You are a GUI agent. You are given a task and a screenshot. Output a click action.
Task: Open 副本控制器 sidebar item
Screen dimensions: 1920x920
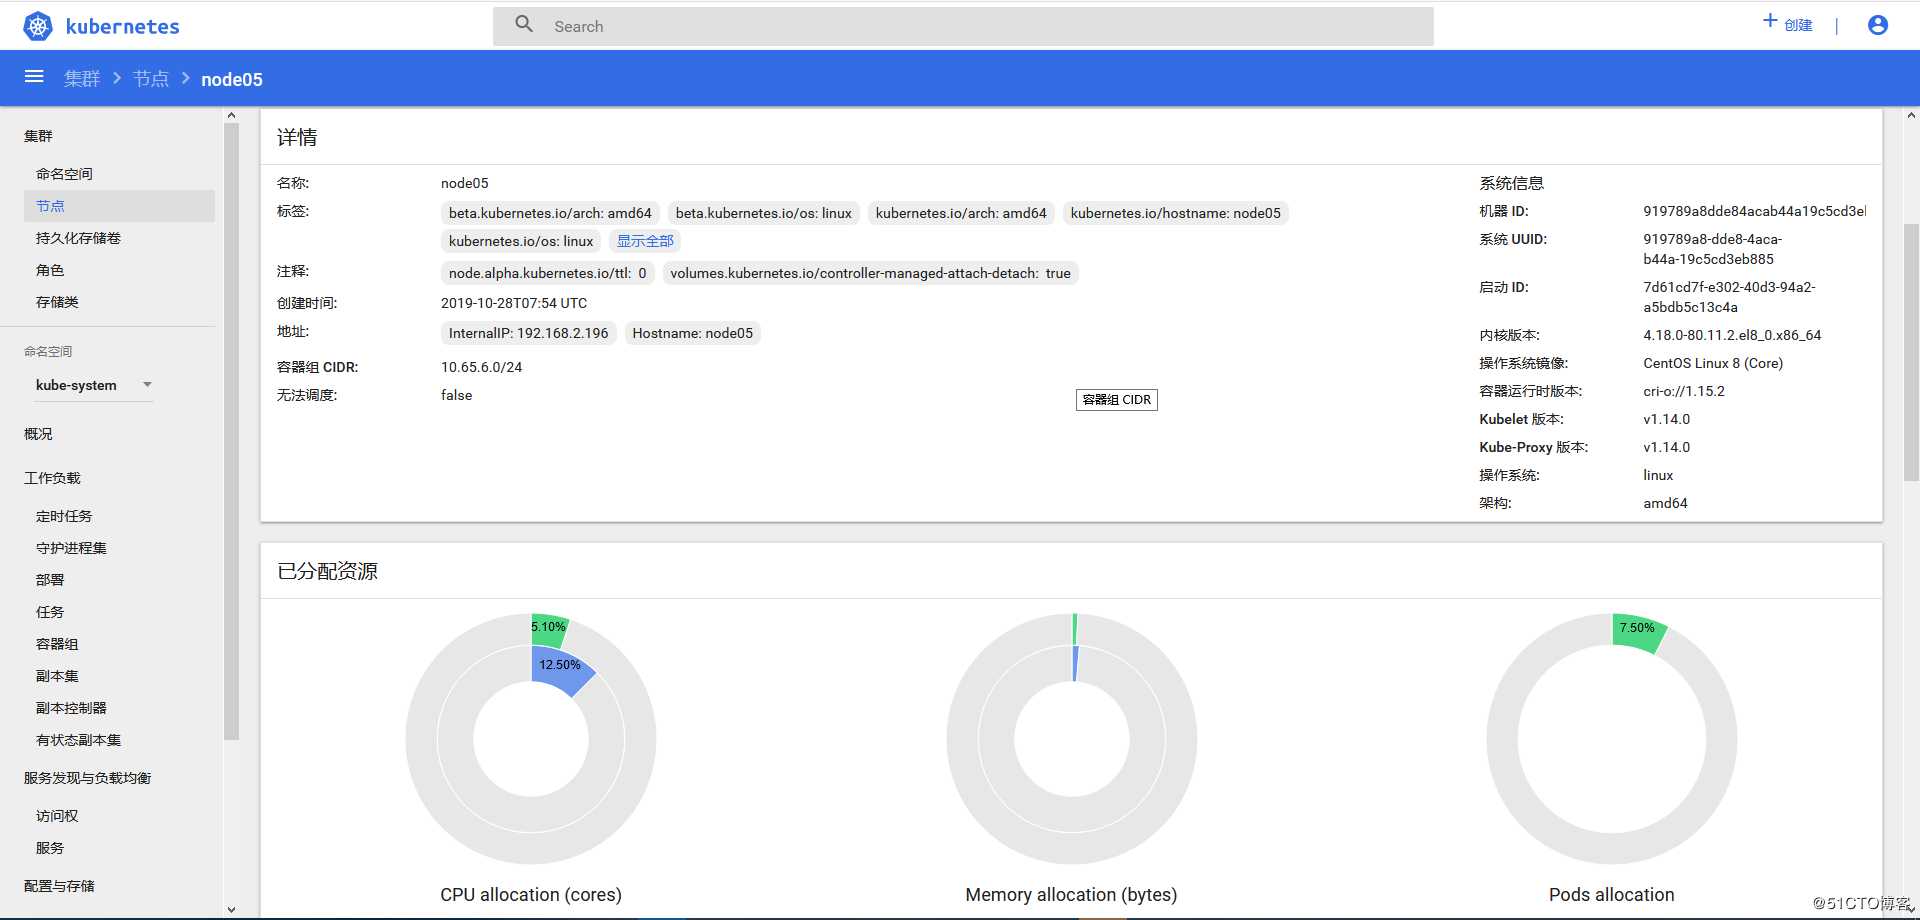point(71,708)
